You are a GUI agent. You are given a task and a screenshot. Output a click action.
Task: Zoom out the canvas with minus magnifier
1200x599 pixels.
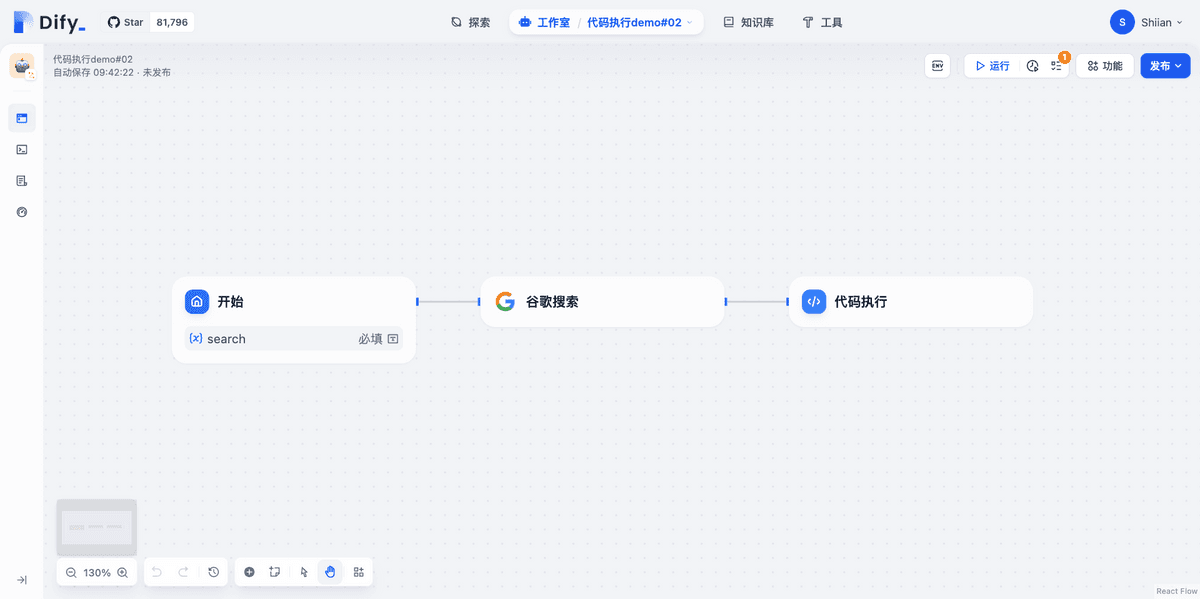tap(71, 573)
